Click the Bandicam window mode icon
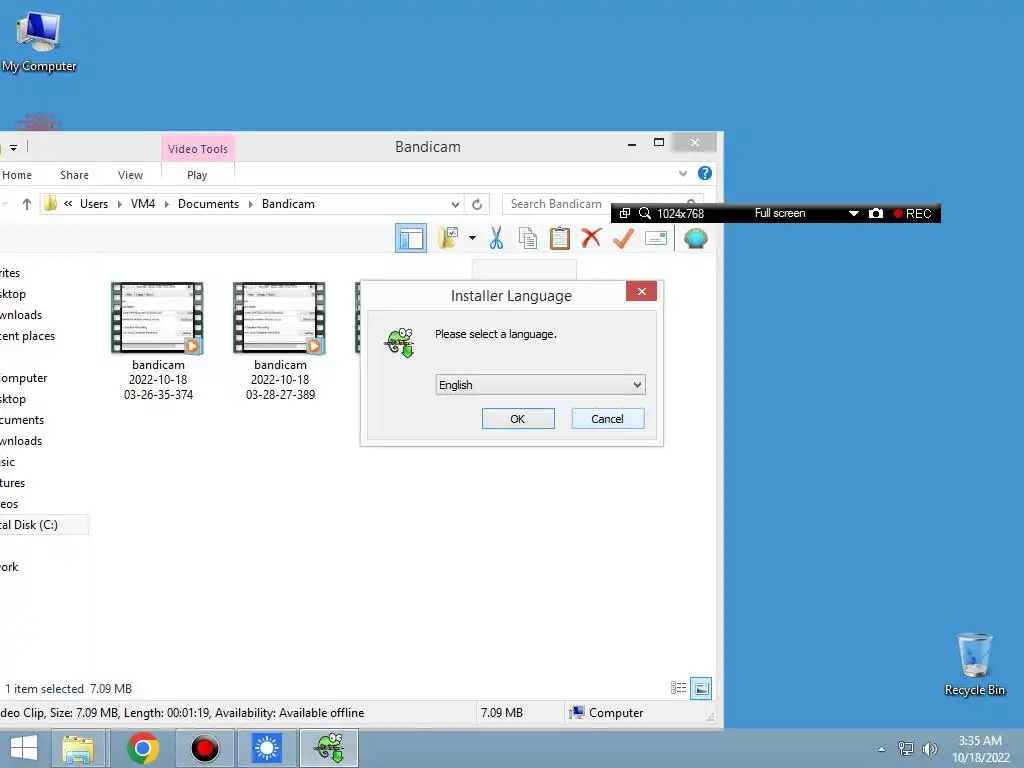Screen dimensions: 1024x768 point(624,214)
